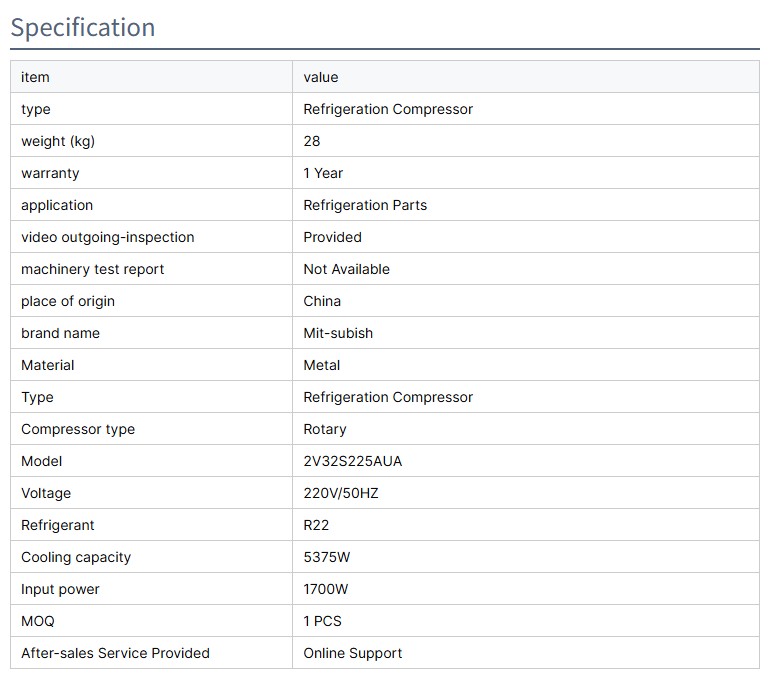Screen dimensions: 772x680
Task: Click "China" in the place of origin row
Action: click(x=322, y=301)
